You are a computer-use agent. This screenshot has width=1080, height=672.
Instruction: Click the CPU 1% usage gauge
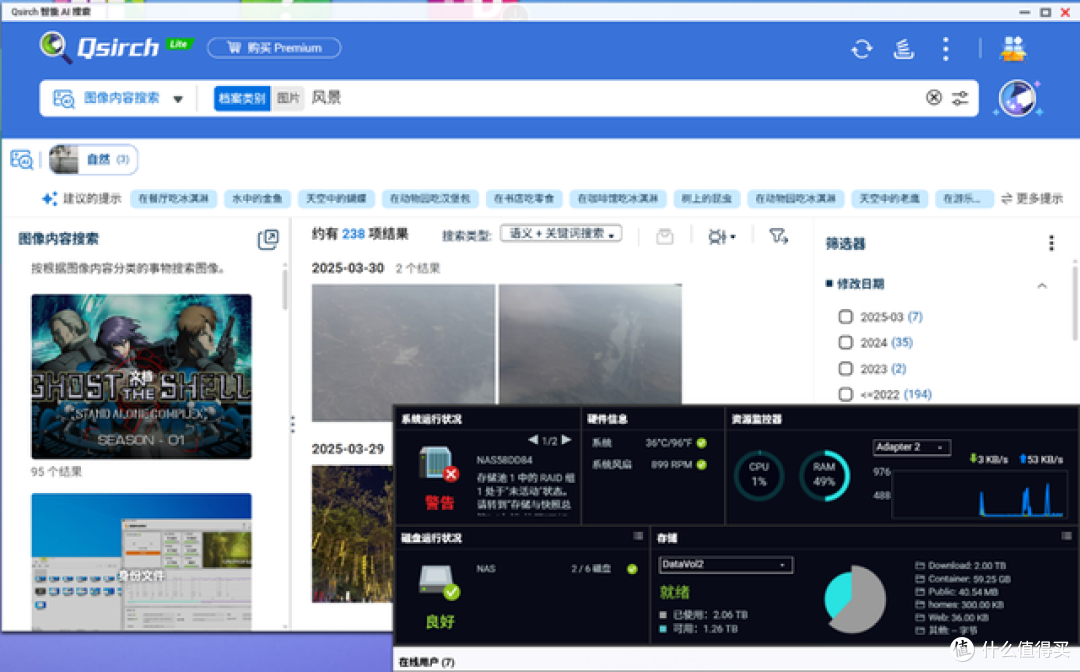tap(759, 475)
